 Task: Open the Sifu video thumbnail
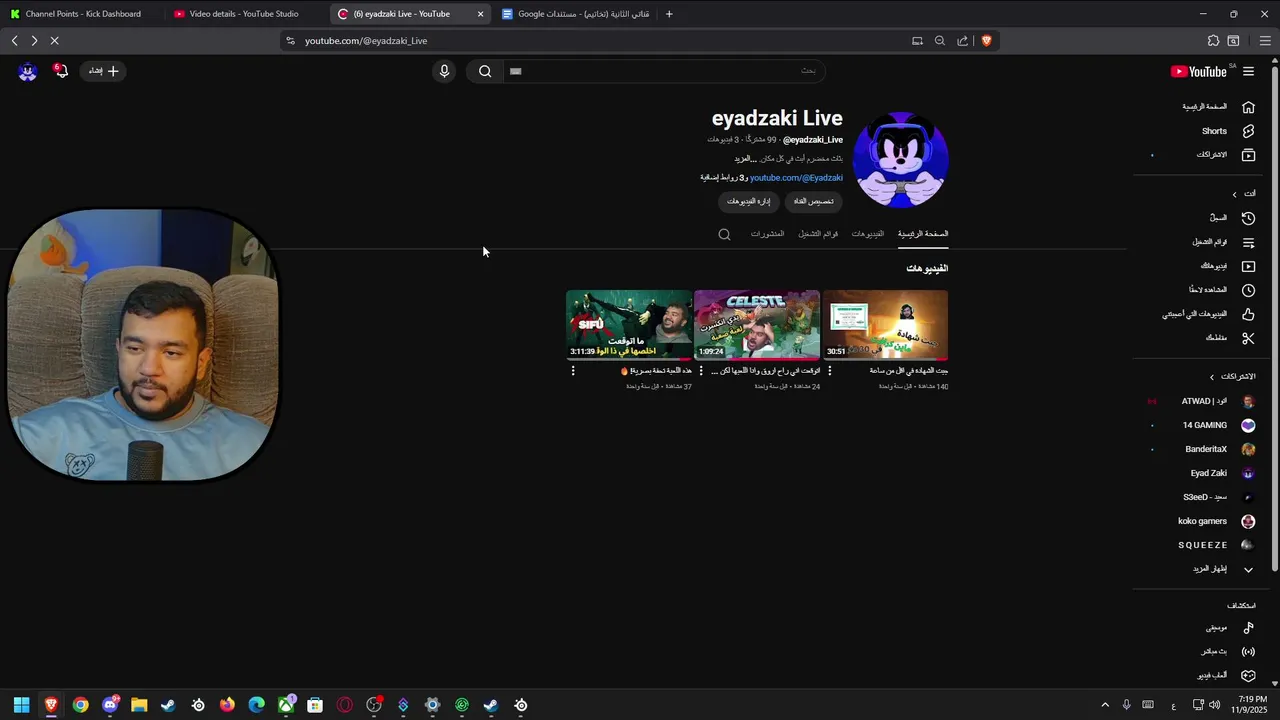(x=629, y=325)
